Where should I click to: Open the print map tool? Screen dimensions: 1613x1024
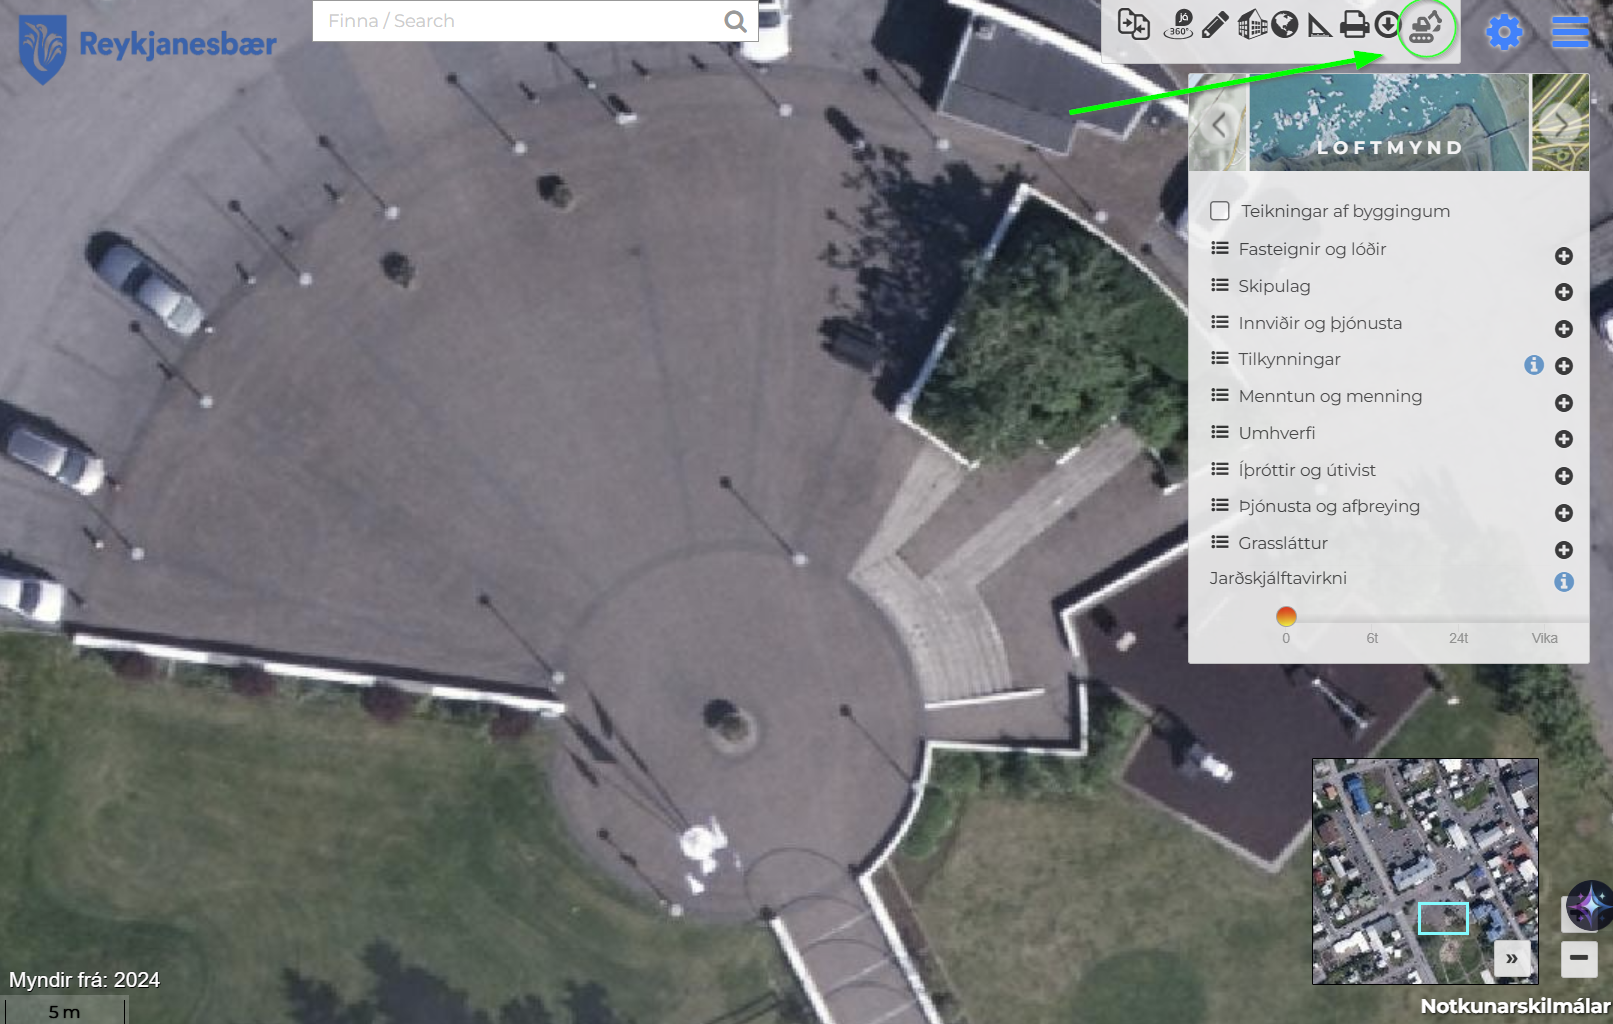(1354, 24)
